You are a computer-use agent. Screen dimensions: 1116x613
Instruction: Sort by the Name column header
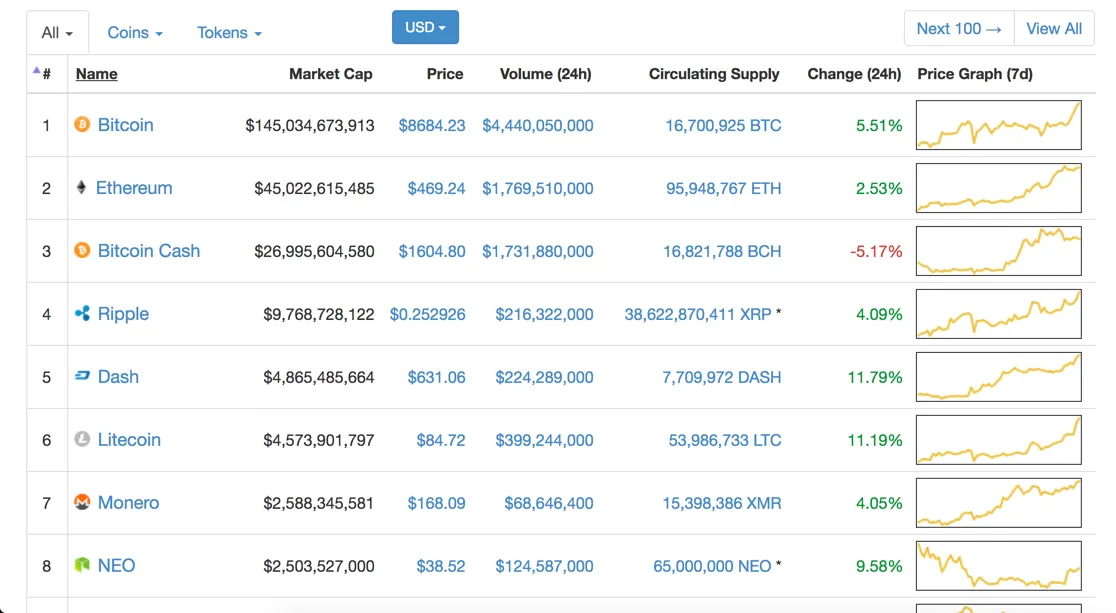97,74
